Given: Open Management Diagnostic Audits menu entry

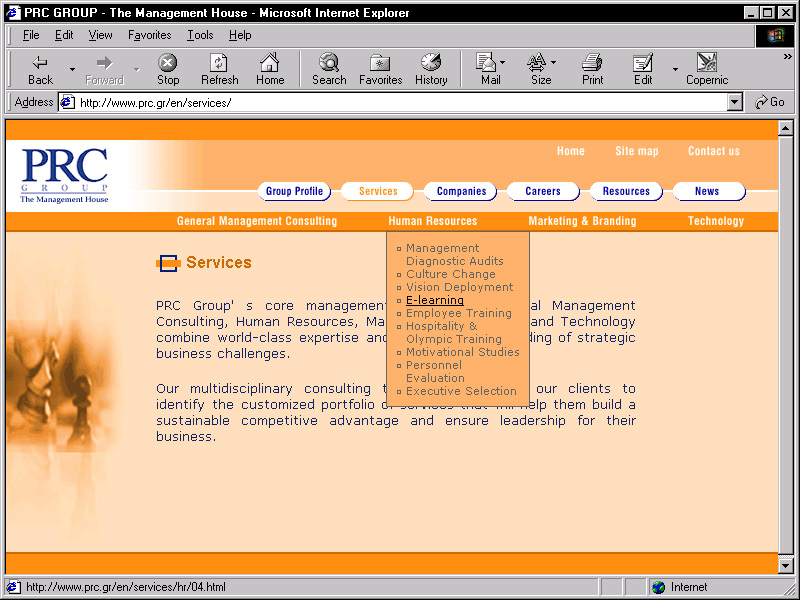Looking at the screenshot, I should coord(454,255).
